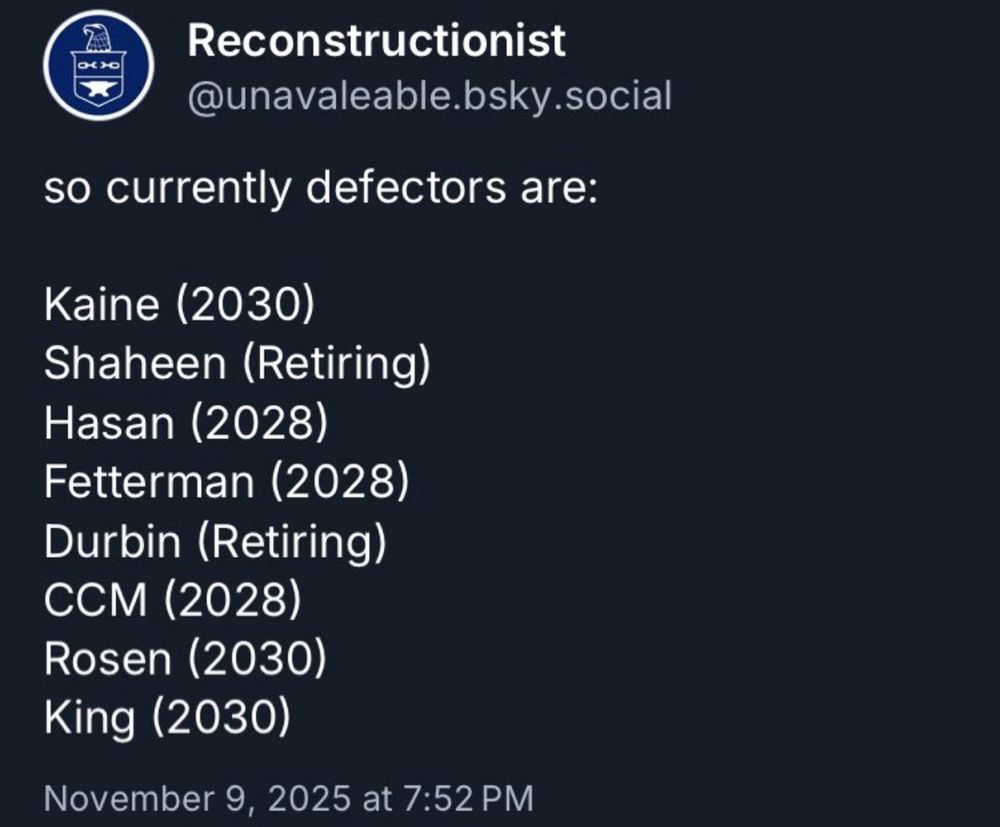The image size is (1000, 827).
Task: Open the Reconstructionist display name
Action: [x=376, y=42]
